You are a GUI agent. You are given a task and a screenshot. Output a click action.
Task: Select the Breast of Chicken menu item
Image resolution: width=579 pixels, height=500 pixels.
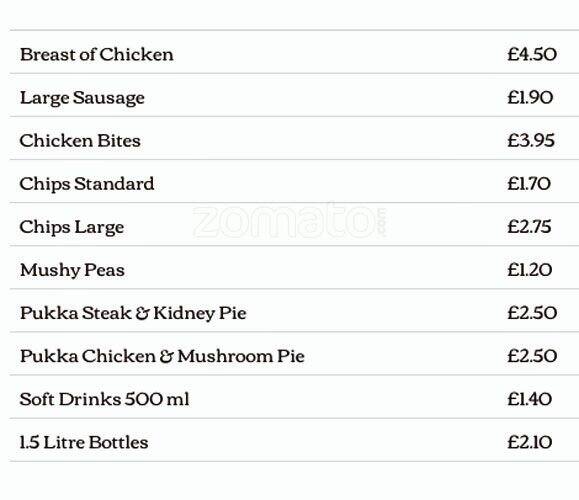pos(97,55)
